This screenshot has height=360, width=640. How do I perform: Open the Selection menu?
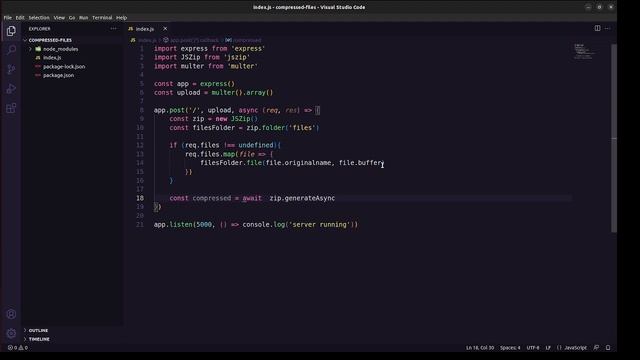(x=39, y=18)
